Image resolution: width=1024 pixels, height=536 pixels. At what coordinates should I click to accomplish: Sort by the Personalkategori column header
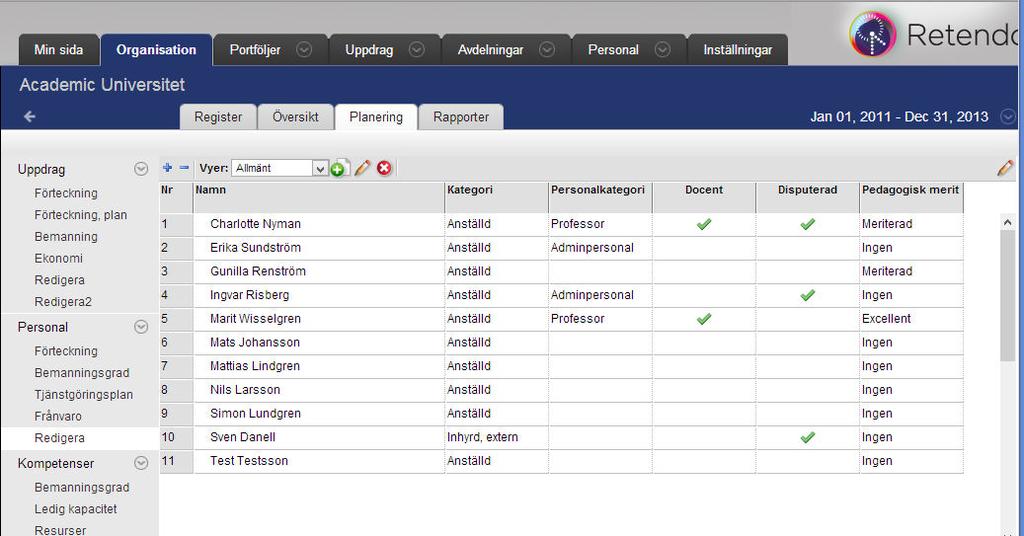(600, 197)
